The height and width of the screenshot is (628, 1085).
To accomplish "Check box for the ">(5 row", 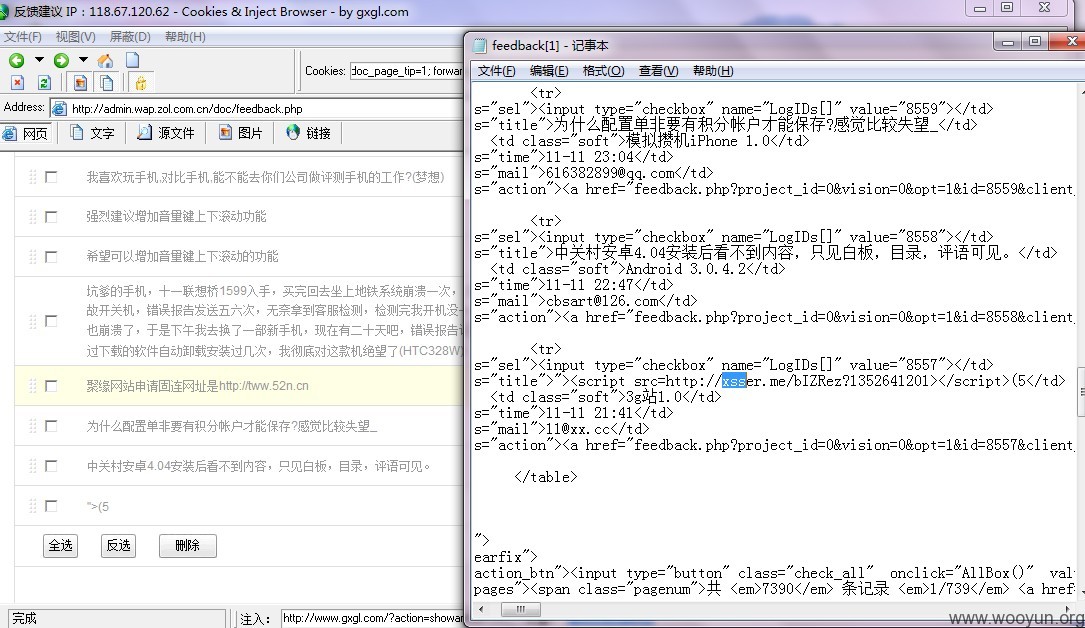I will coord(51,506).
